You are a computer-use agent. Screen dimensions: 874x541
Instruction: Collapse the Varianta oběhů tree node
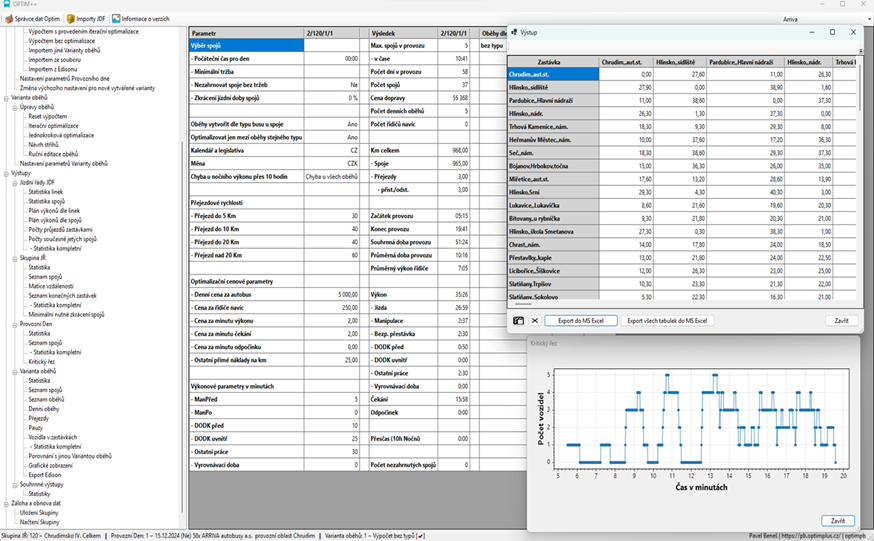[x=5, y=98]
